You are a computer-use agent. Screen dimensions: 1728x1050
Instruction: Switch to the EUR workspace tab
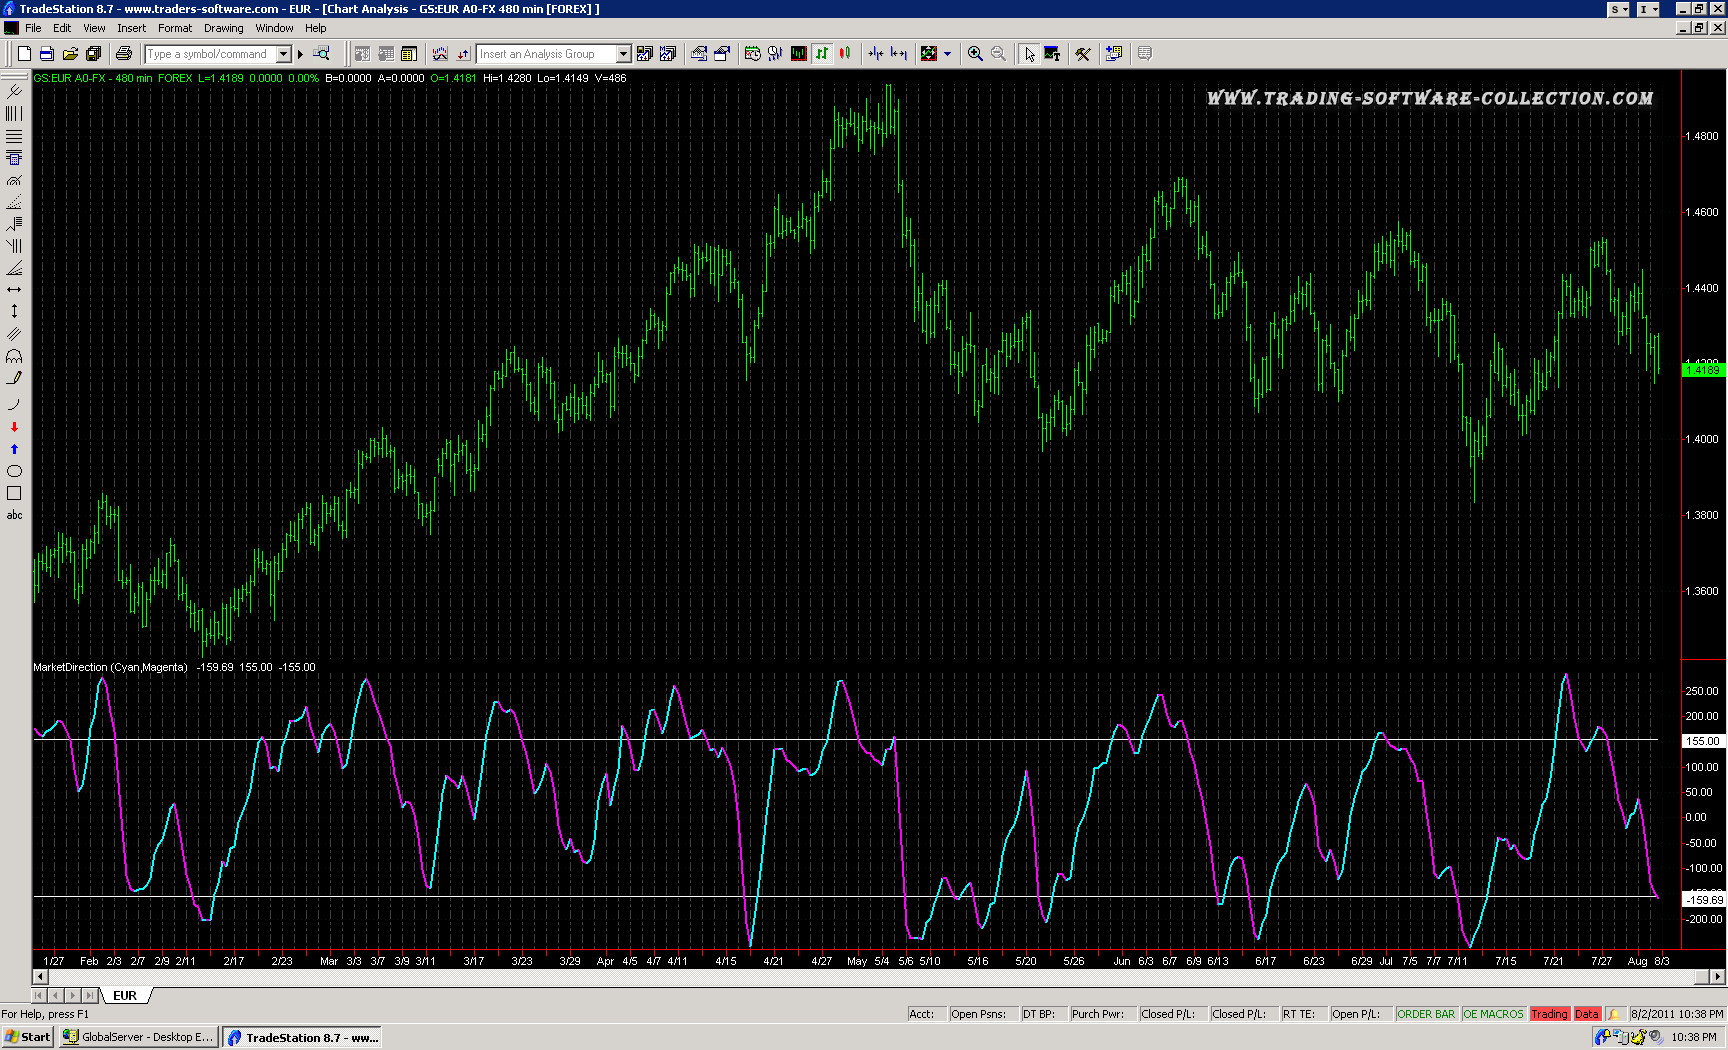tap(125, 995)
